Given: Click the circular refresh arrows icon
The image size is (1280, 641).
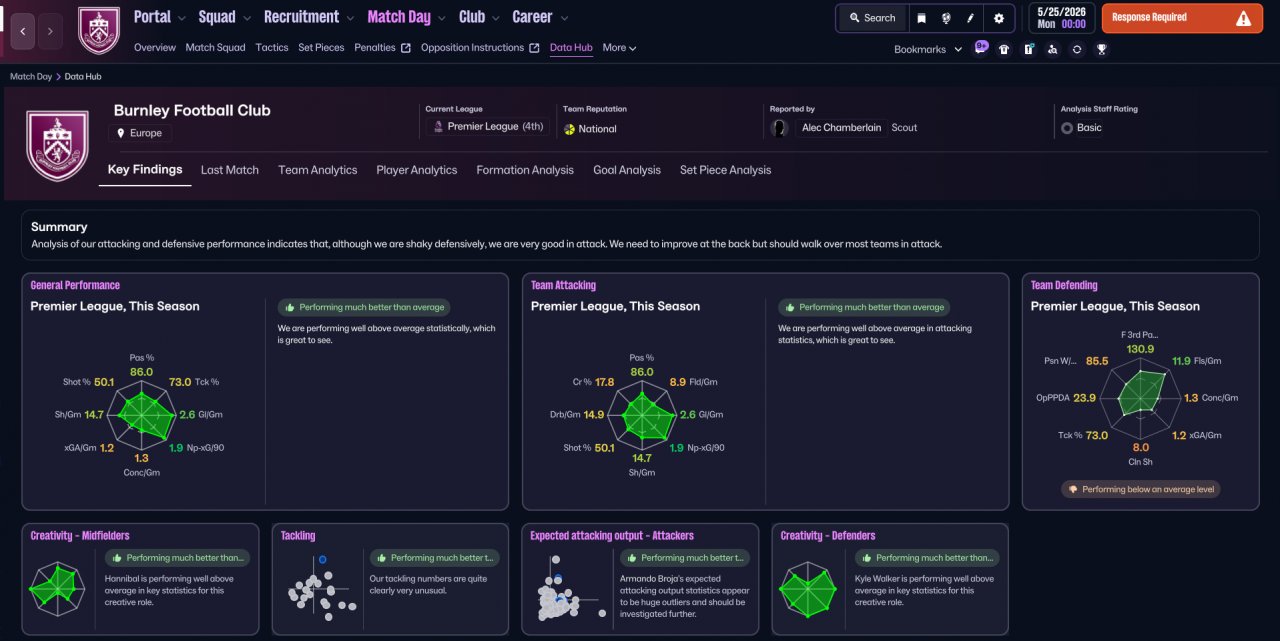Looking at the screenshot, I should (x=1077, y=48).
